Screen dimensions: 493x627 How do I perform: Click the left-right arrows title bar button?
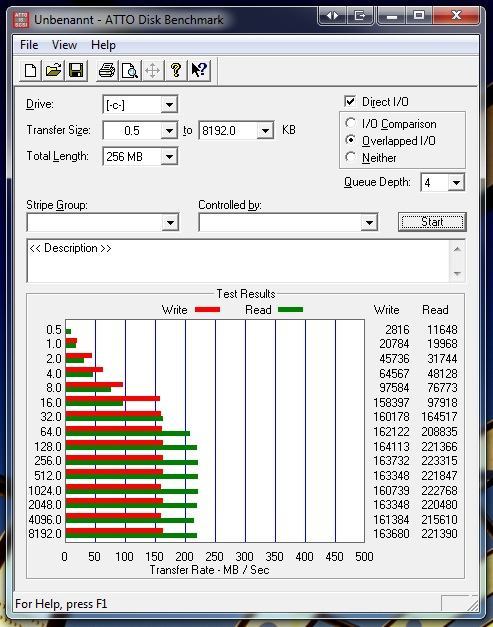pos(332,16)
